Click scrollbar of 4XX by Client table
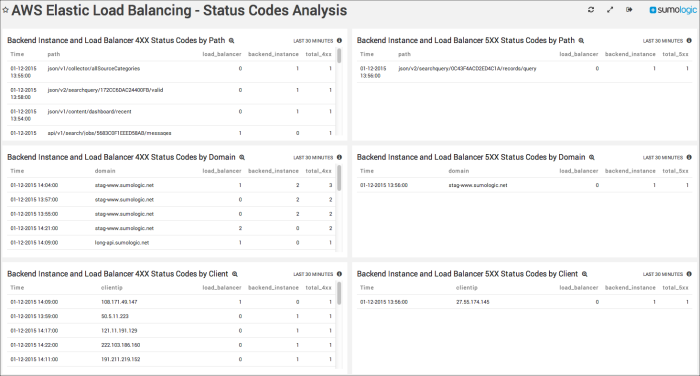Screen dimensions: 700x376 point(339,293)
